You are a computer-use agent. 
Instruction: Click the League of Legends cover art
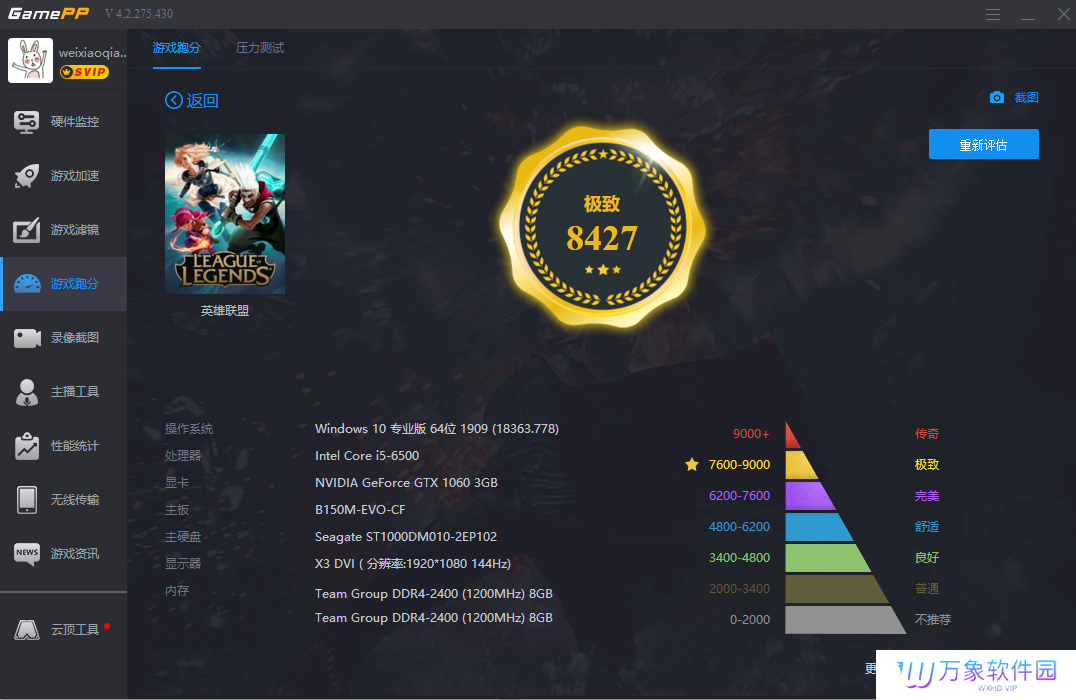click(x=224, y=213)
